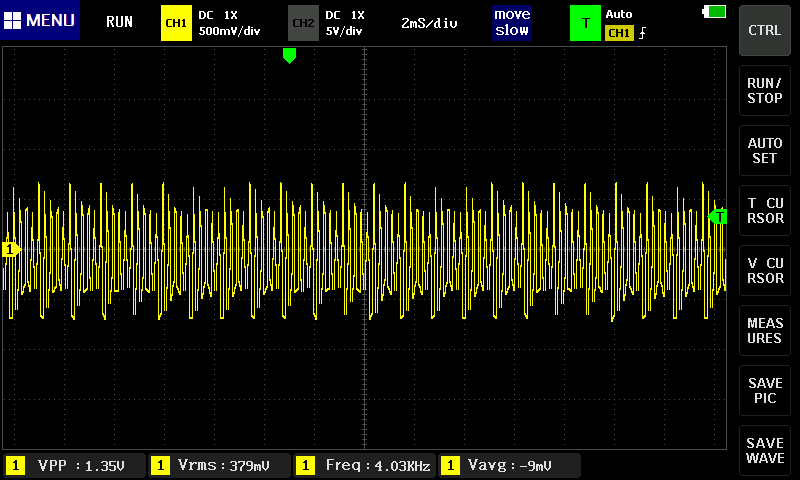This screenshot has height=480, width=800.
Task: Select the VPP 1.35V measurement readout
Action: pyautogui.click(x=75, y=465)
